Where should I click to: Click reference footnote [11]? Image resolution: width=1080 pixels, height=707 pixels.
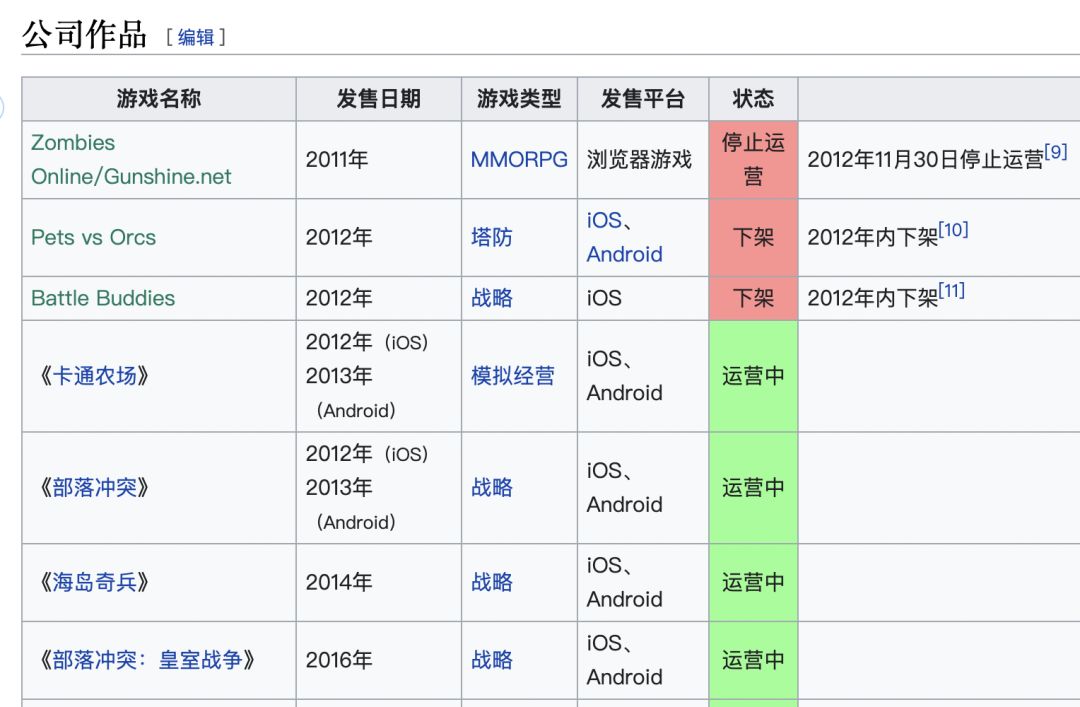(951, 291)
